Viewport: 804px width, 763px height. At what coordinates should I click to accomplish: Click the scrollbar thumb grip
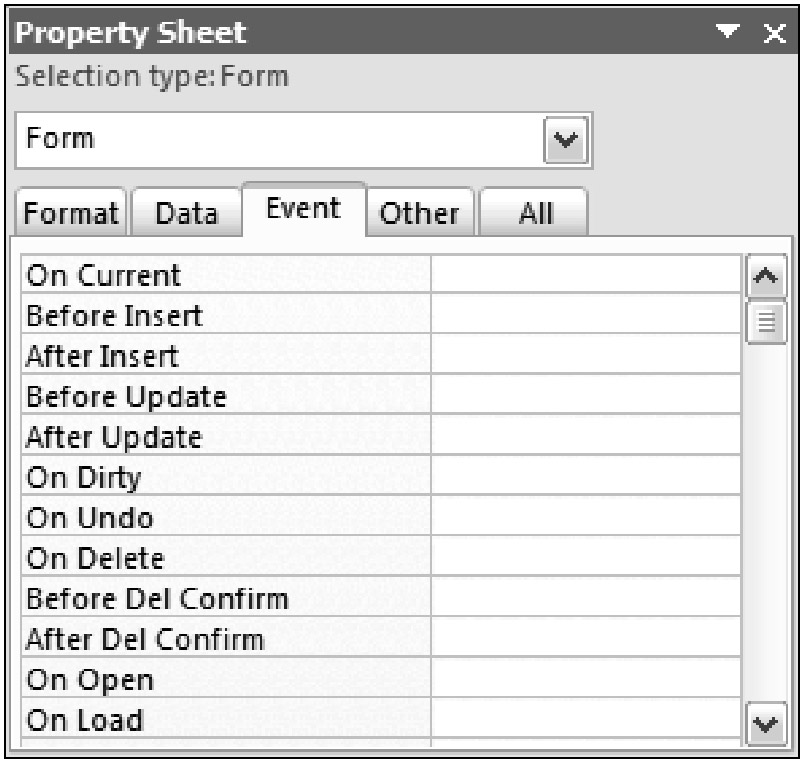766,319
